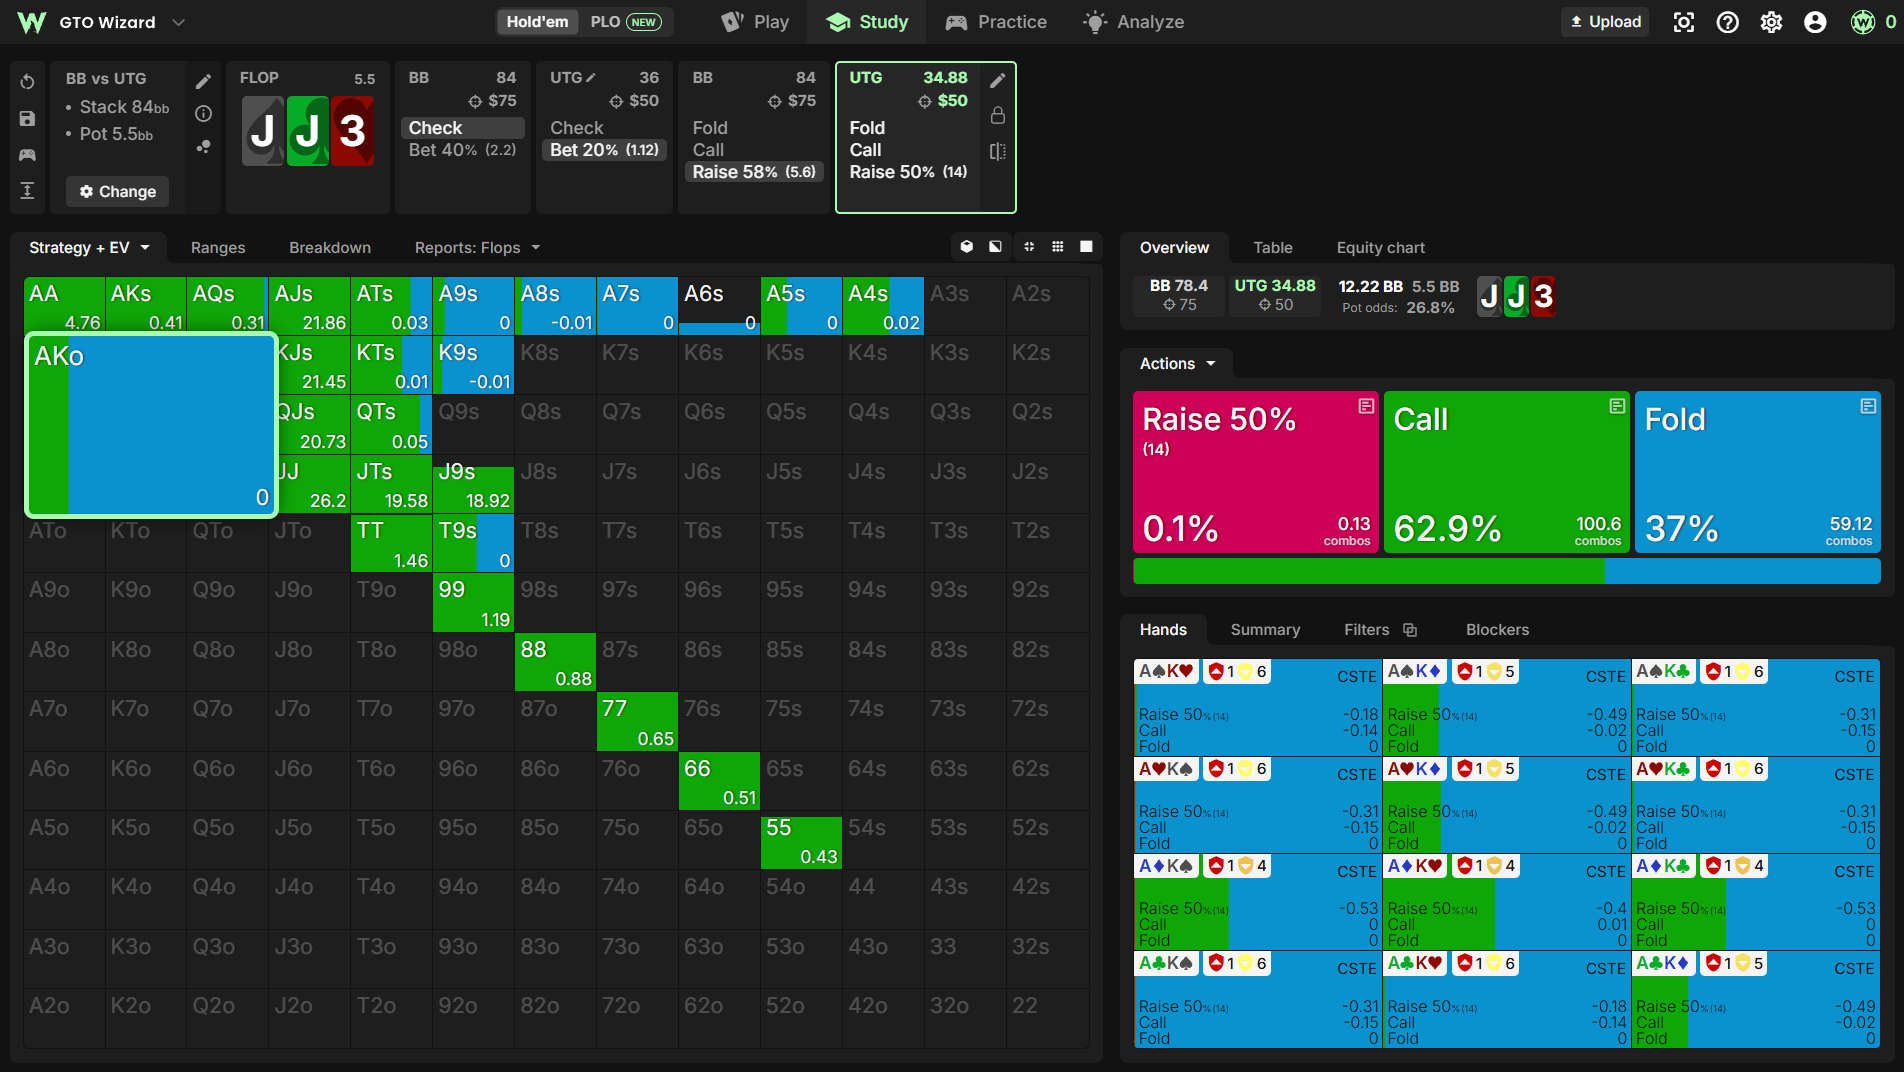Open the Study tab
The height and width of the screenshot is (1072, 1904).
pyautogui.click(x=868, y=22)
